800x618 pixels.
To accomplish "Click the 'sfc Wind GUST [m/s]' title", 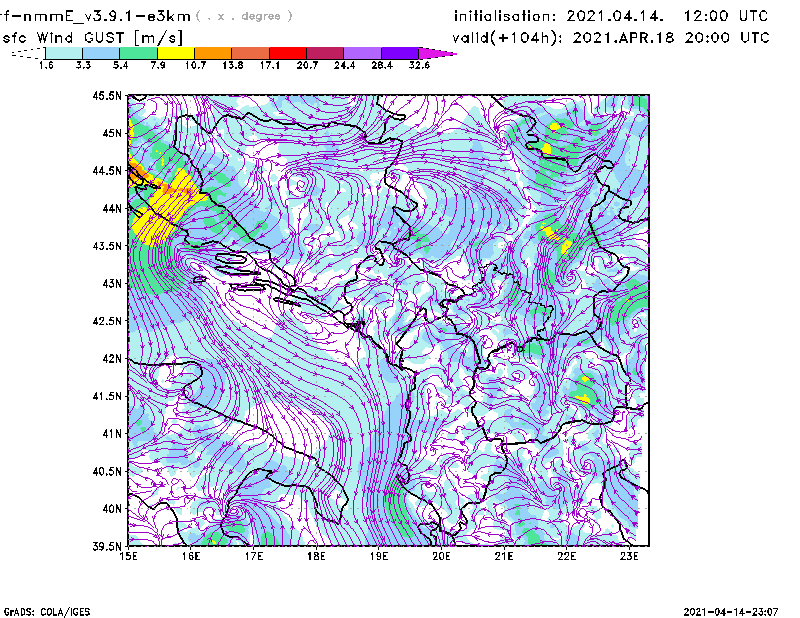I will click(92, 38).
